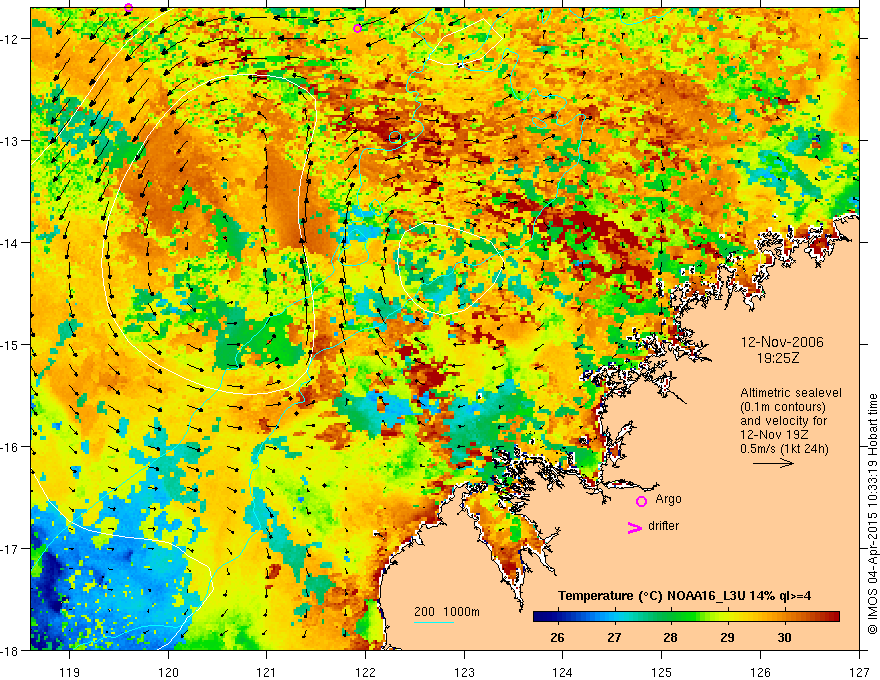Viewport: 880px width, 680px height.
Task: Click the magenta drifter legend arrow
Action: tap(635, 528)
